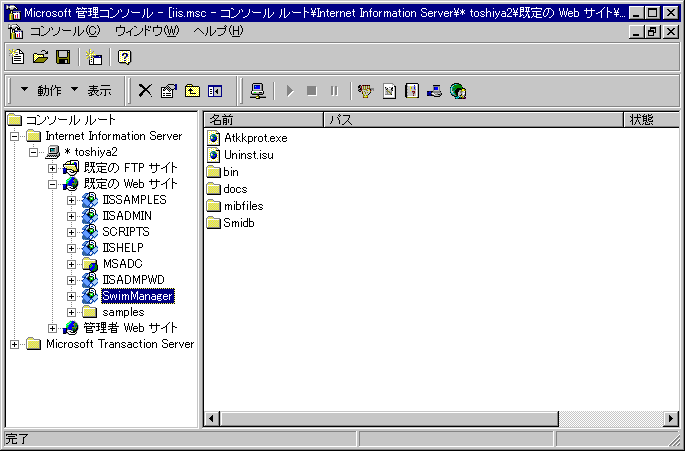The width and height of the screenshot is (685, 451).
Task: Click the Uninst.isu file icon
Action: [x=214, y=155]
